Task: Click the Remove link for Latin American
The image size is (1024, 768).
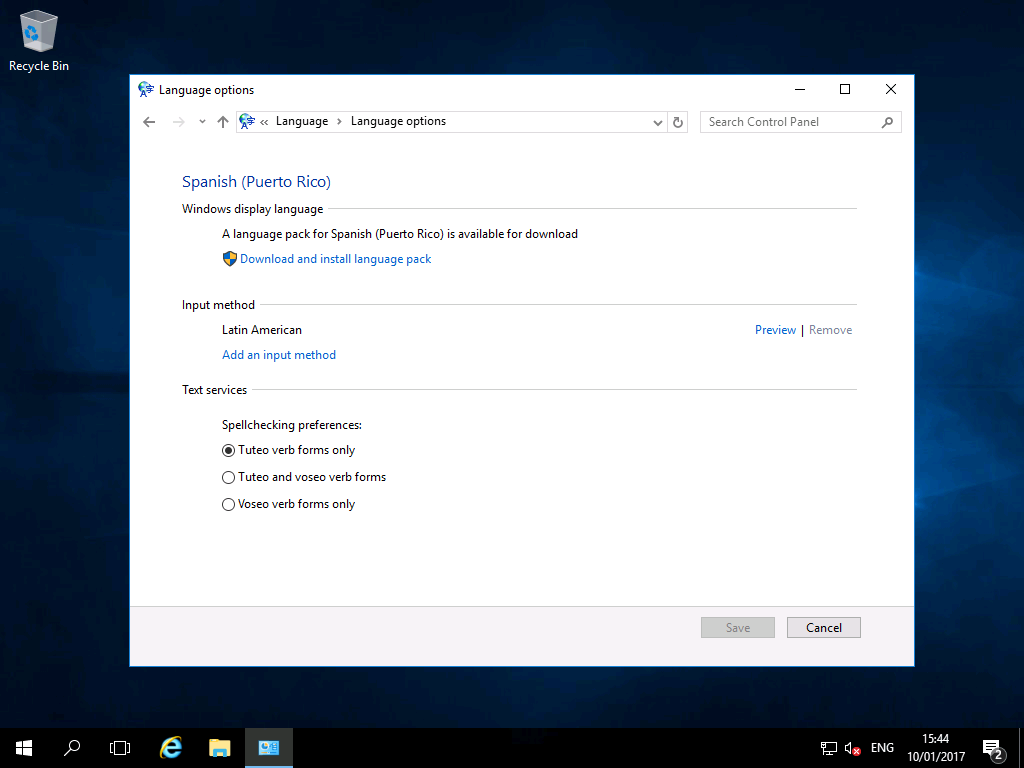Action: tap(830, 330)
